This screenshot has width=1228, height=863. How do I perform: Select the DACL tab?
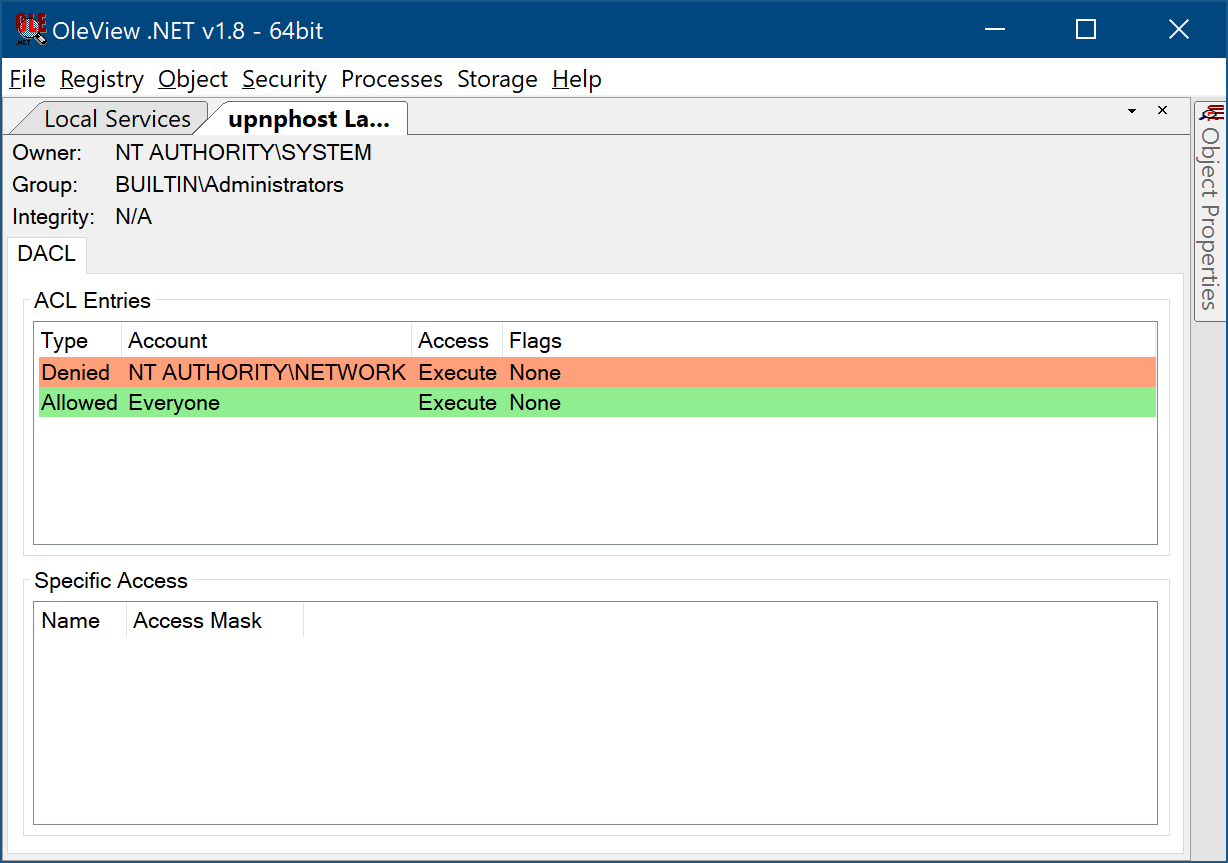pos(47,254)
